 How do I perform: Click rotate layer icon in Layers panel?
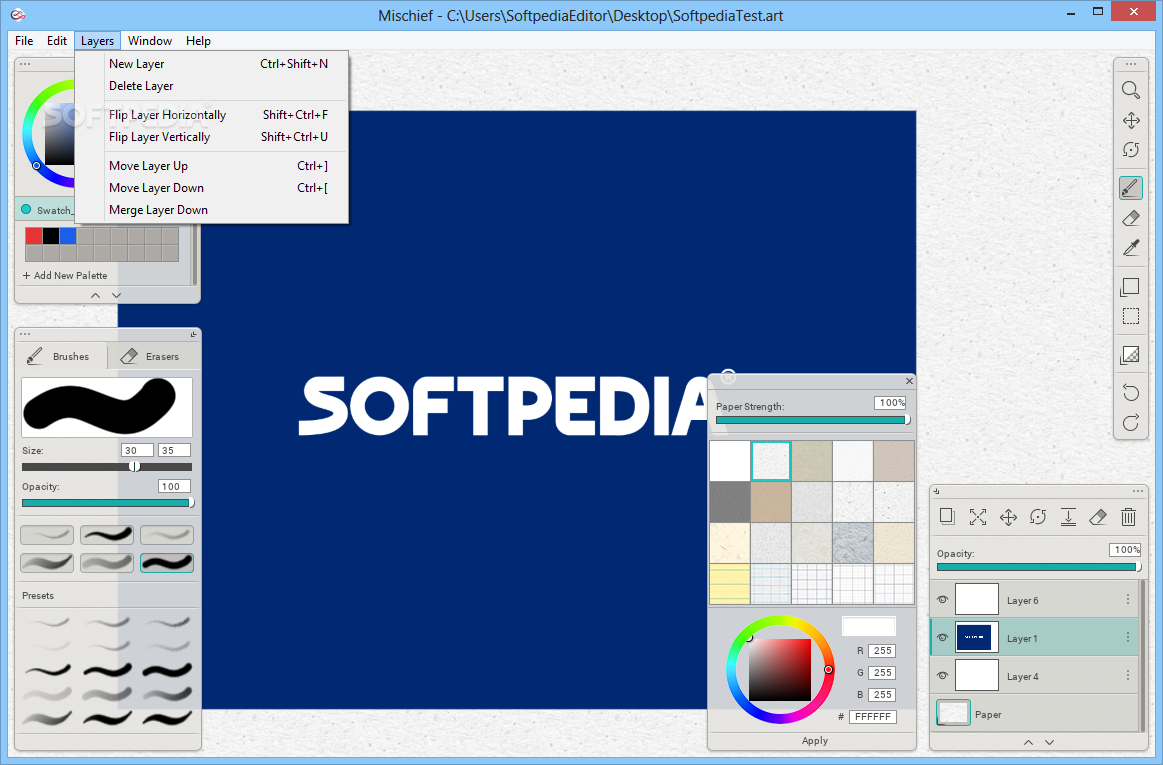point(1038,516)
